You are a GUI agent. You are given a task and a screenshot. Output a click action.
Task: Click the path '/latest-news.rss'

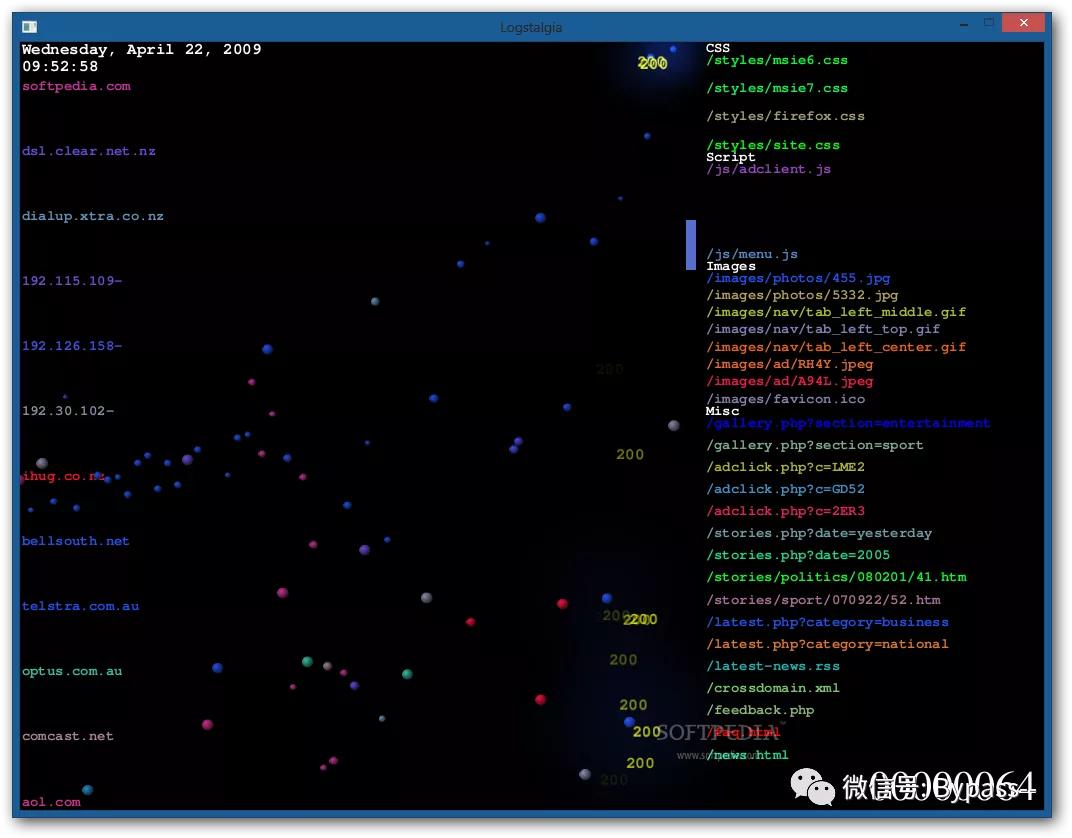[773, 666]
